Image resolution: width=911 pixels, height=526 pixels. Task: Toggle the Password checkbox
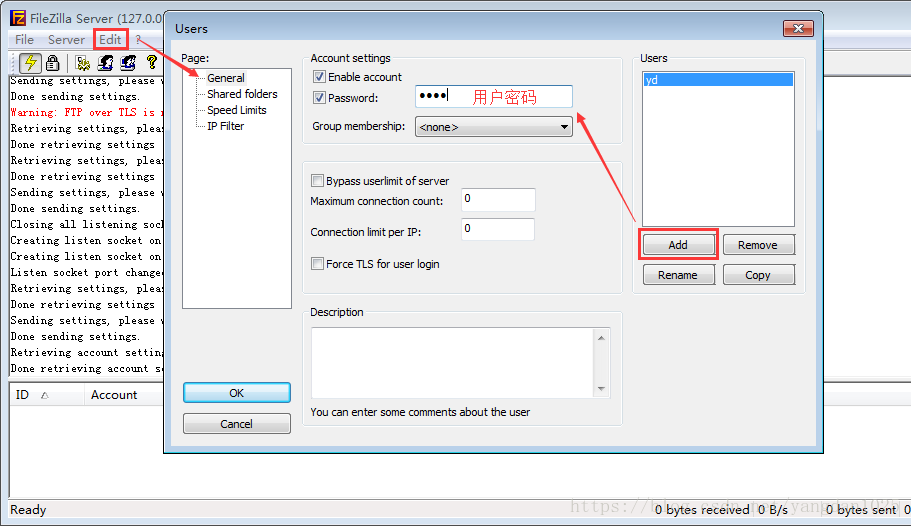(319, 98)
